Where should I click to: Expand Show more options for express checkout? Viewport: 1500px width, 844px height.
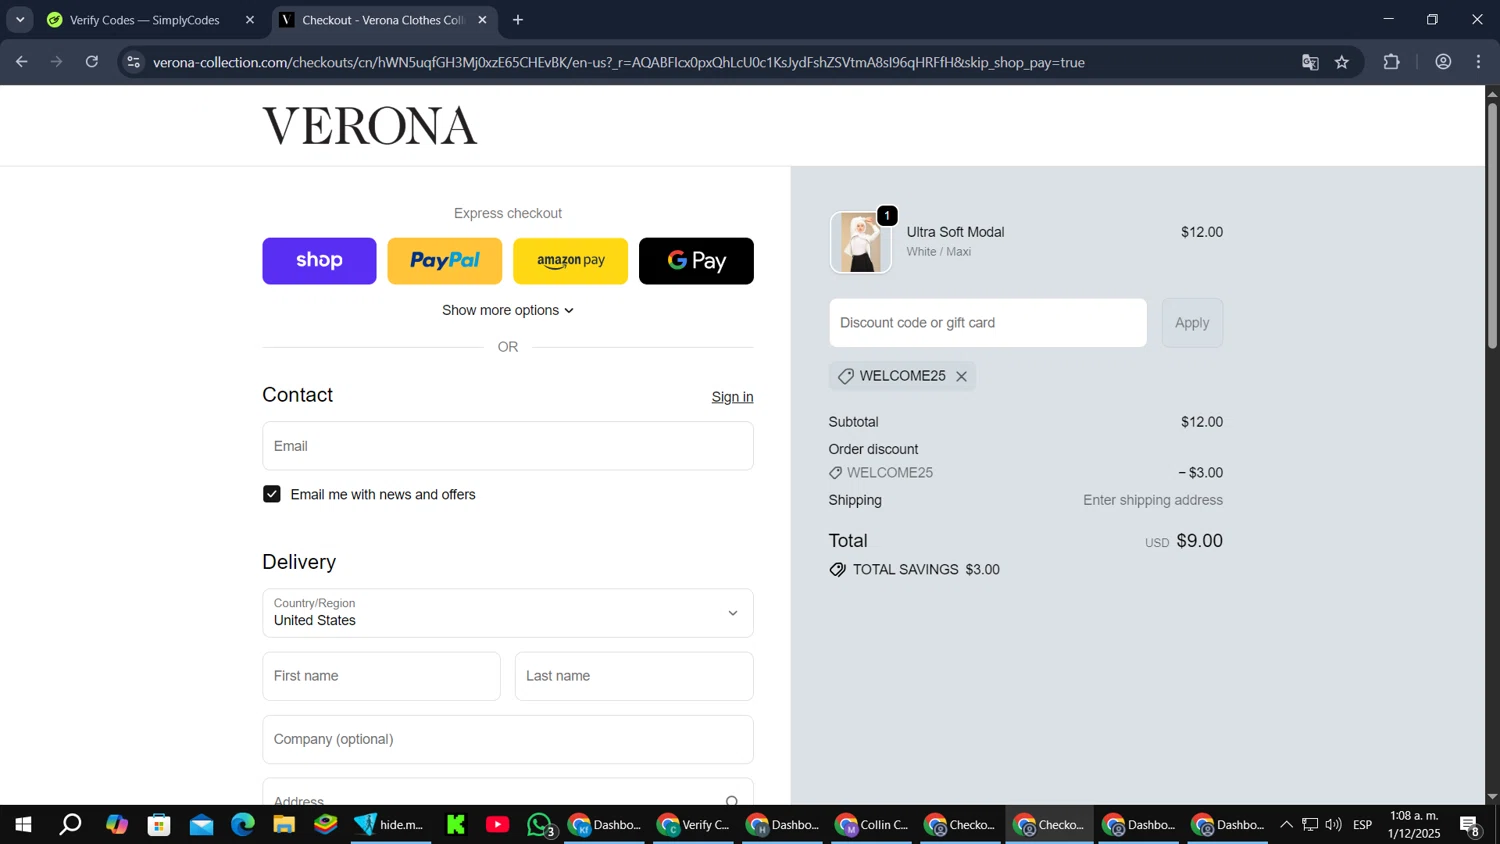click(508, 310)
